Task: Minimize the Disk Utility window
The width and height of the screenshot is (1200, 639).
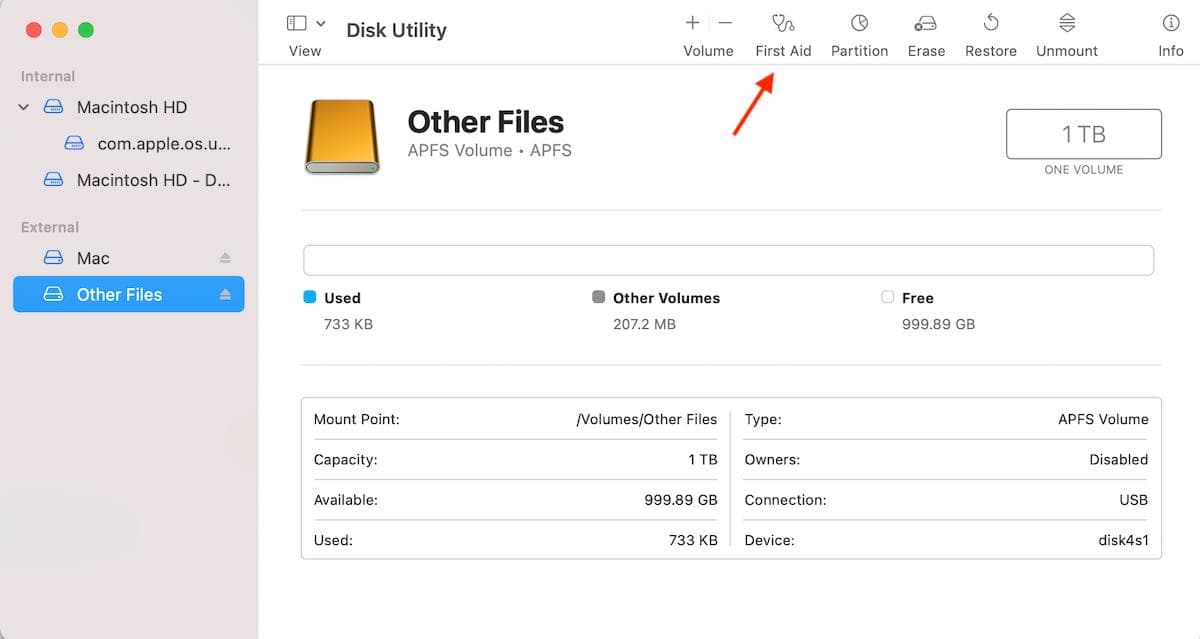Action: [59, 30]
